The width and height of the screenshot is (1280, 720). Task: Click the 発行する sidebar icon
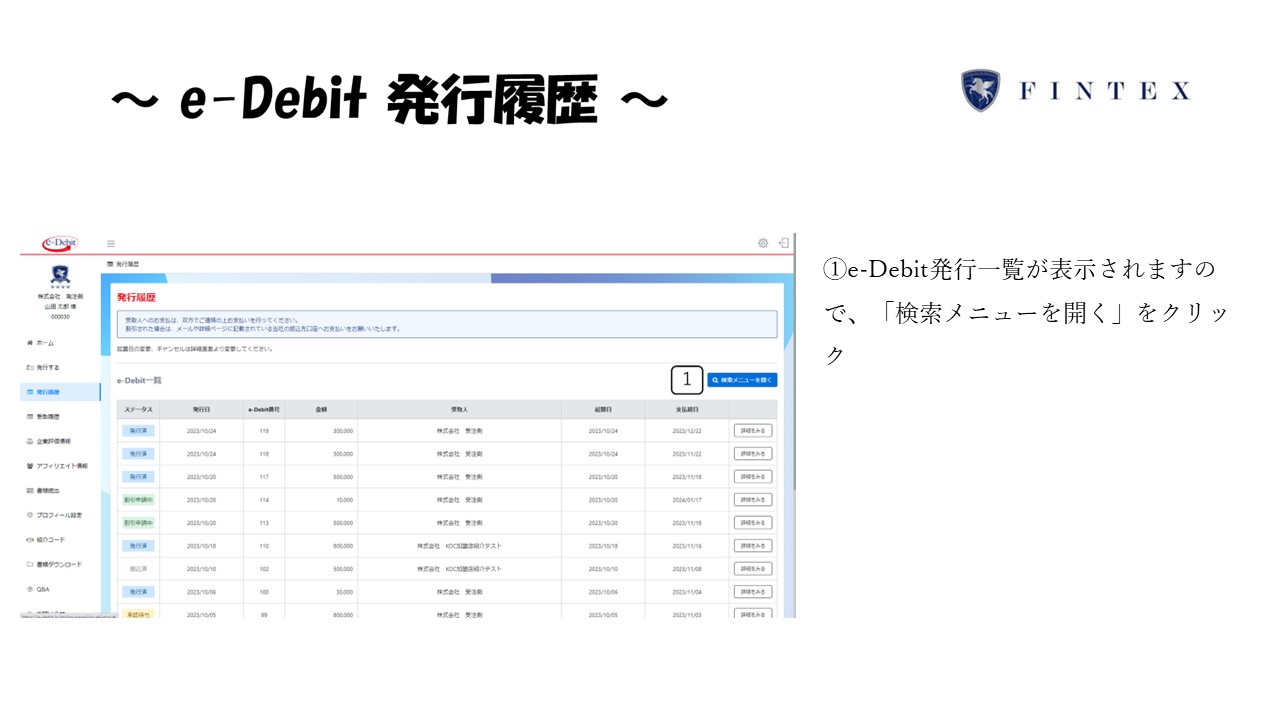click(30, 368)
